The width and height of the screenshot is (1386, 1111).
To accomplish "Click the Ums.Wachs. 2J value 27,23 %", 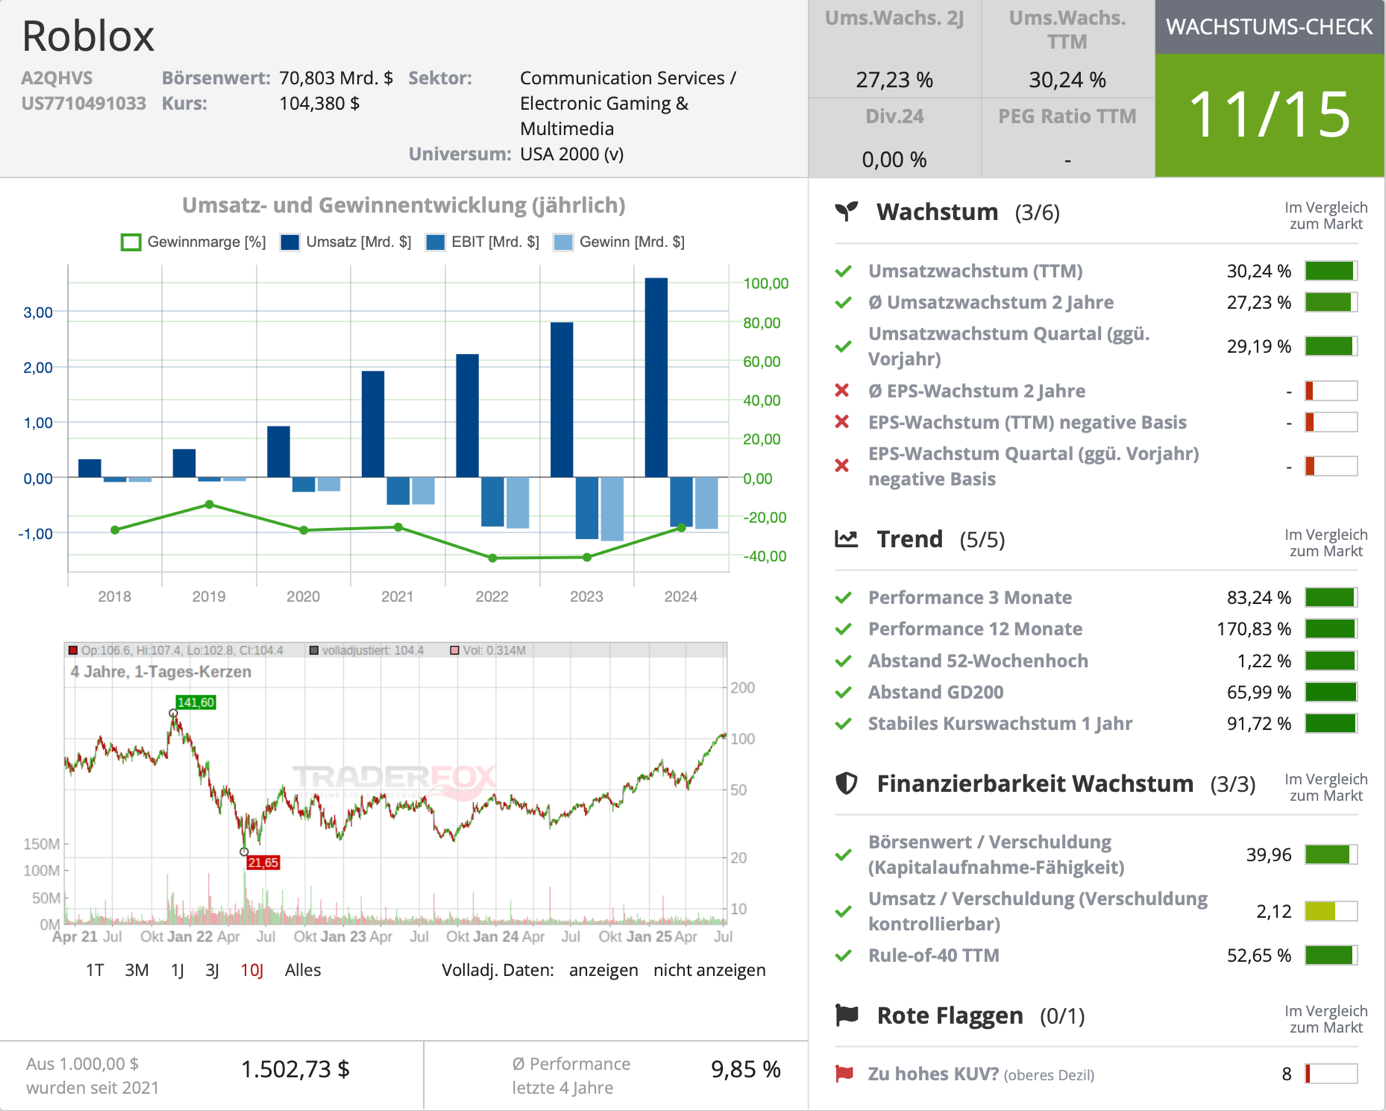I will pos(894,79).
